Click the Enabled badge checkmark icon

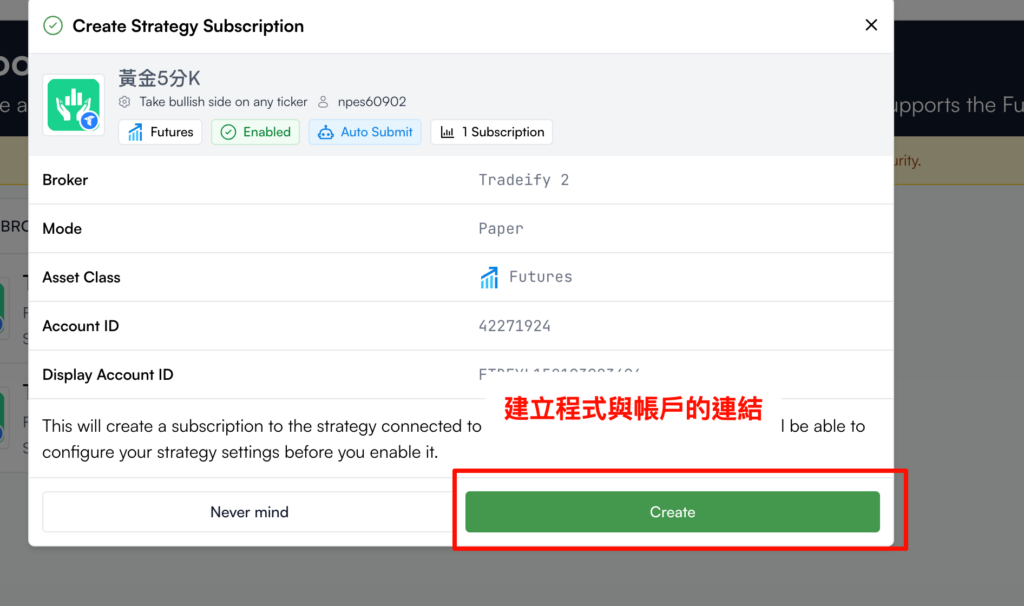pyautogui.click(x=228, y=133)
